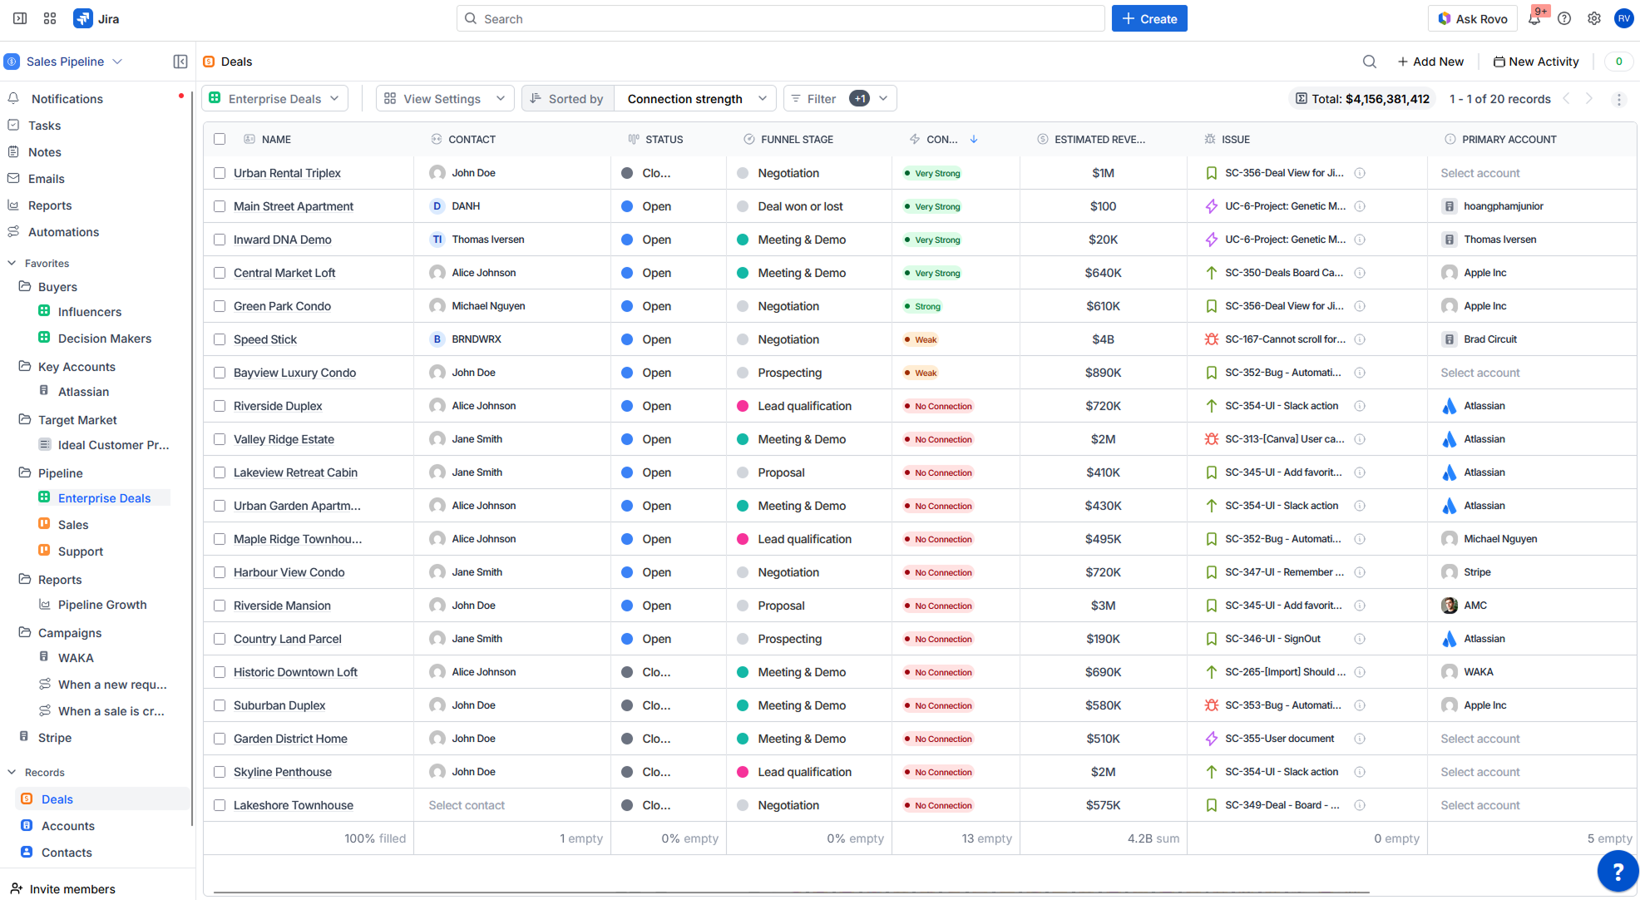The height and width of the screenshot is (900, 1640).
Task: Go to Accounts under Records
Action: pos(68,826)
